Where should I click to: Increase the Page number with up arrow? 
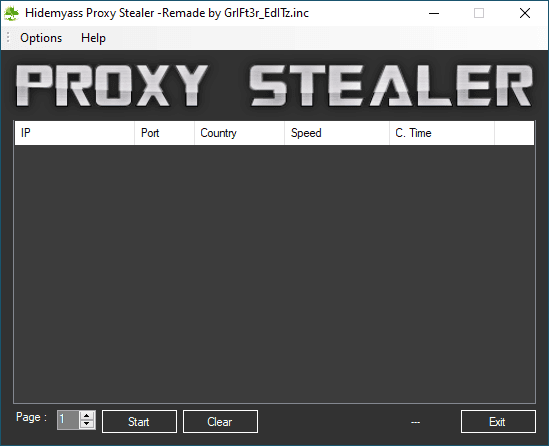pyautogui.click(x=87, y=416)
